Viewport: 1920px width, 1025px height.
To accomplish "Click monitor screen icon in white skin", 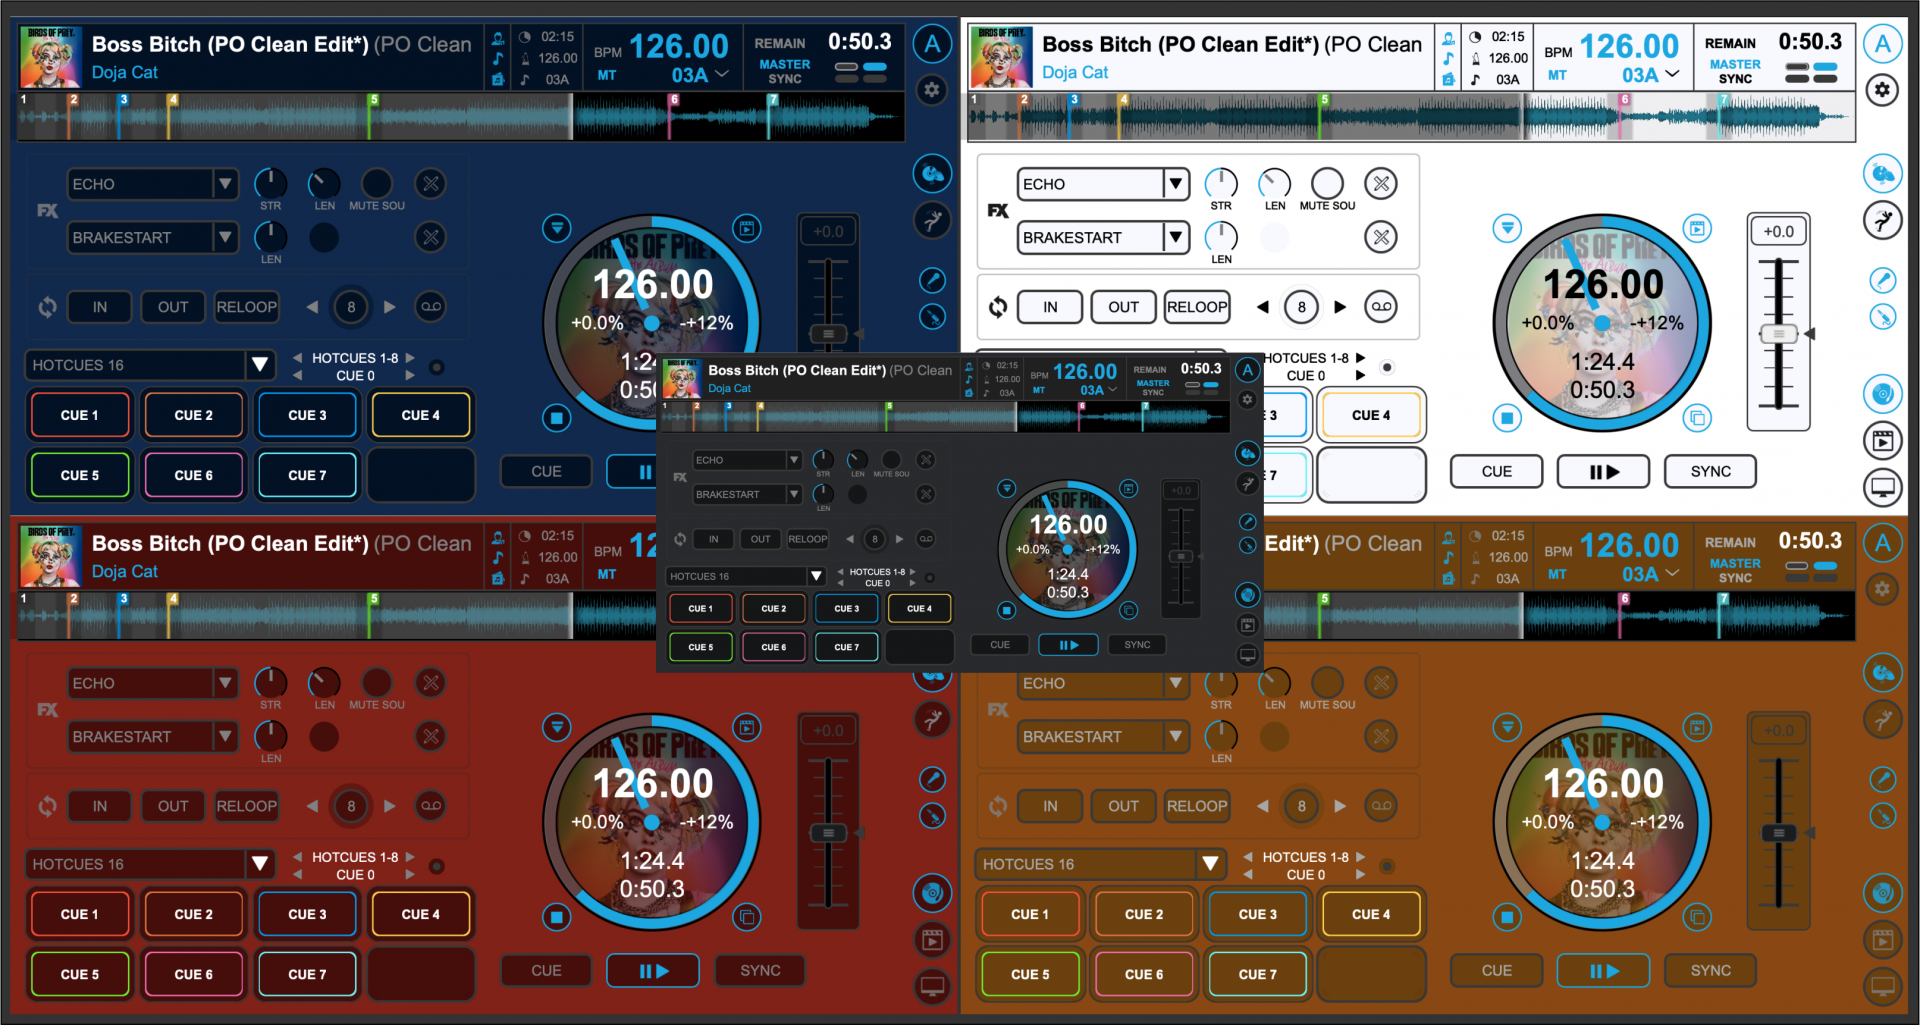I will pos(1882,488).
